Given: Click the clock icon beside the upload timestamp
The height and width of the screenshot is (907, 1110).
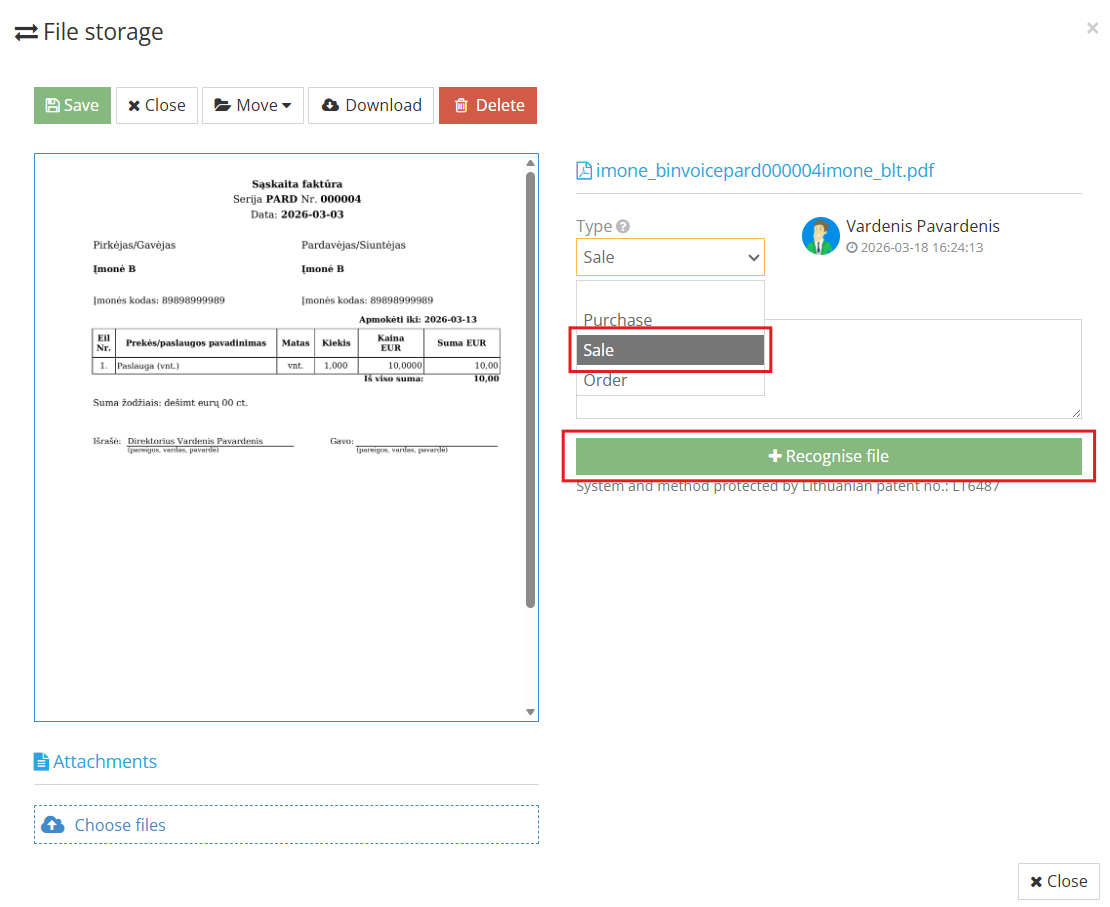Looking at the screenshot, I should coord(851,247).
